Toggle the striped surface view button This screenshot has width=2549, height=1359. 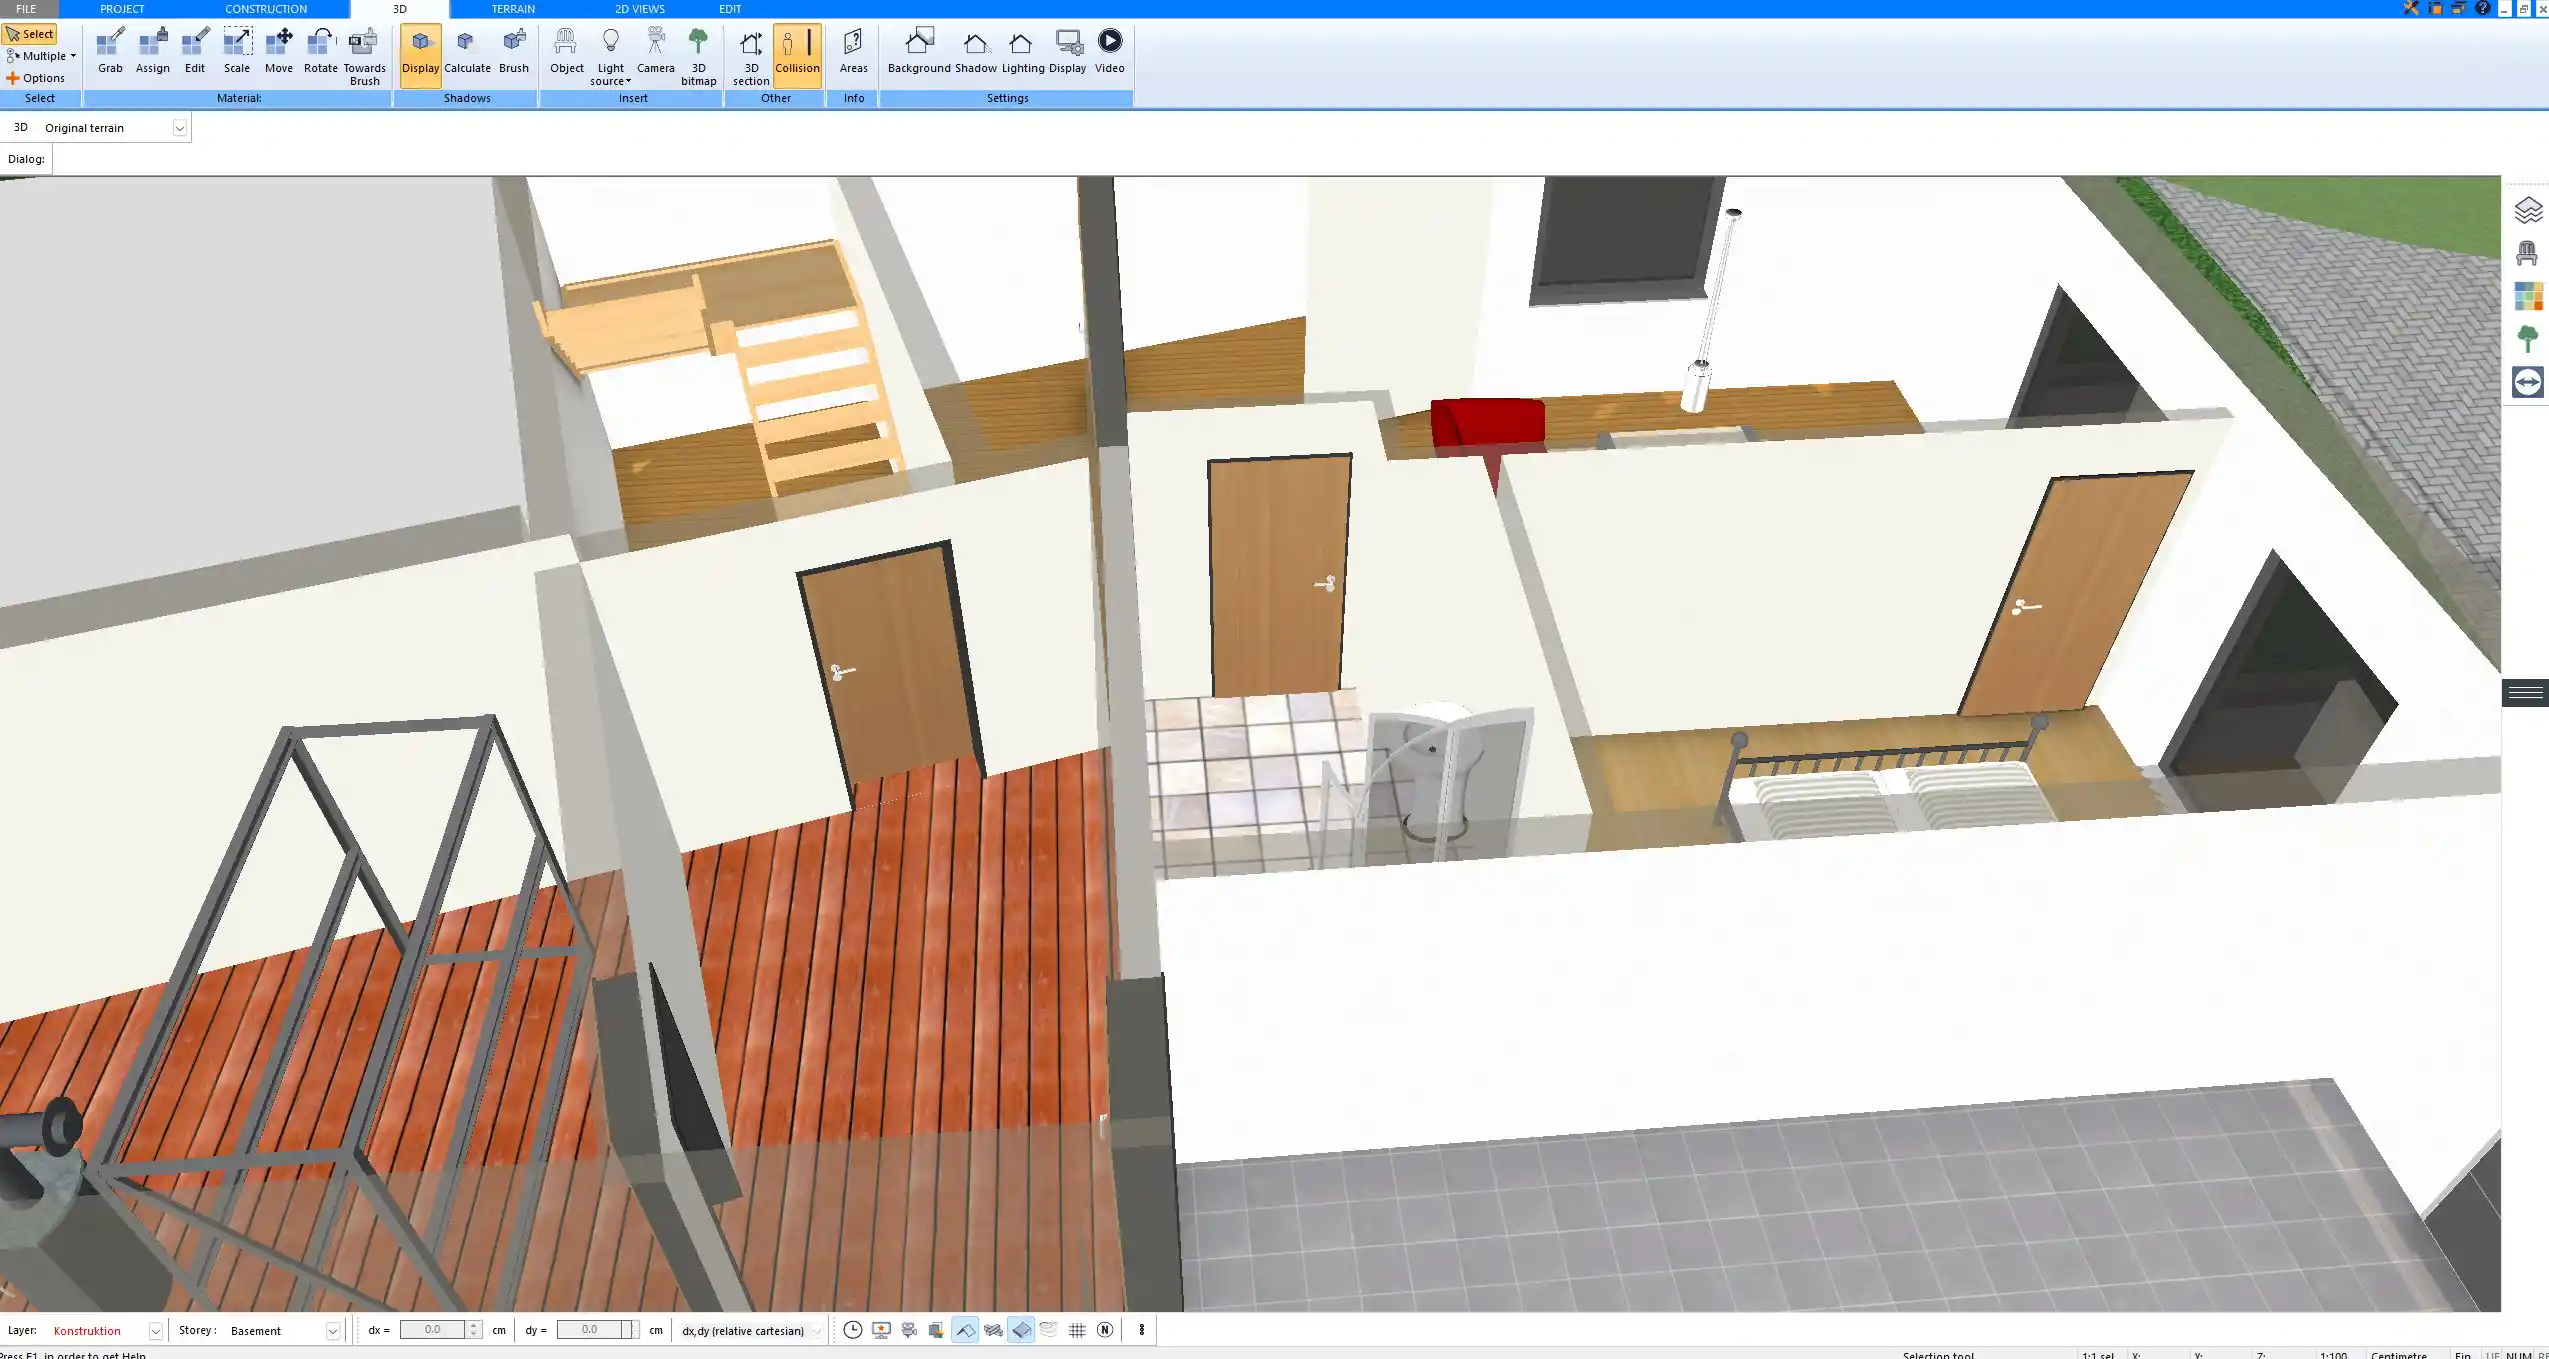[x=993, y=1330]
